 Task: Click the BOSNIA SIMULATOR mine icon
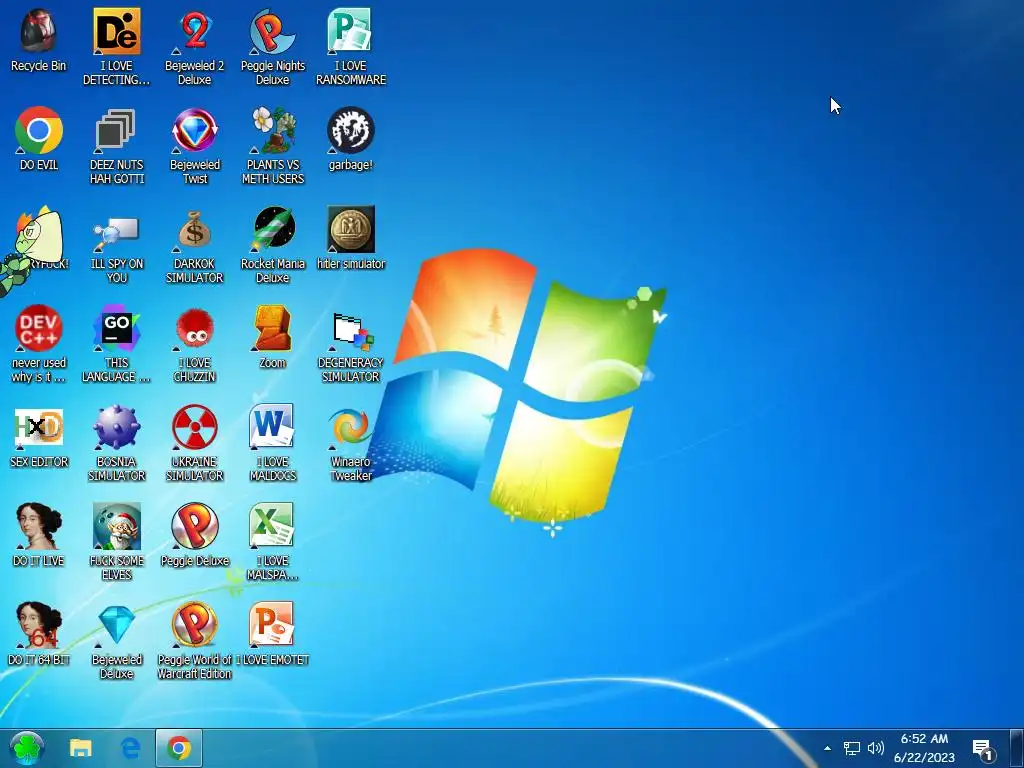(116, 427)
